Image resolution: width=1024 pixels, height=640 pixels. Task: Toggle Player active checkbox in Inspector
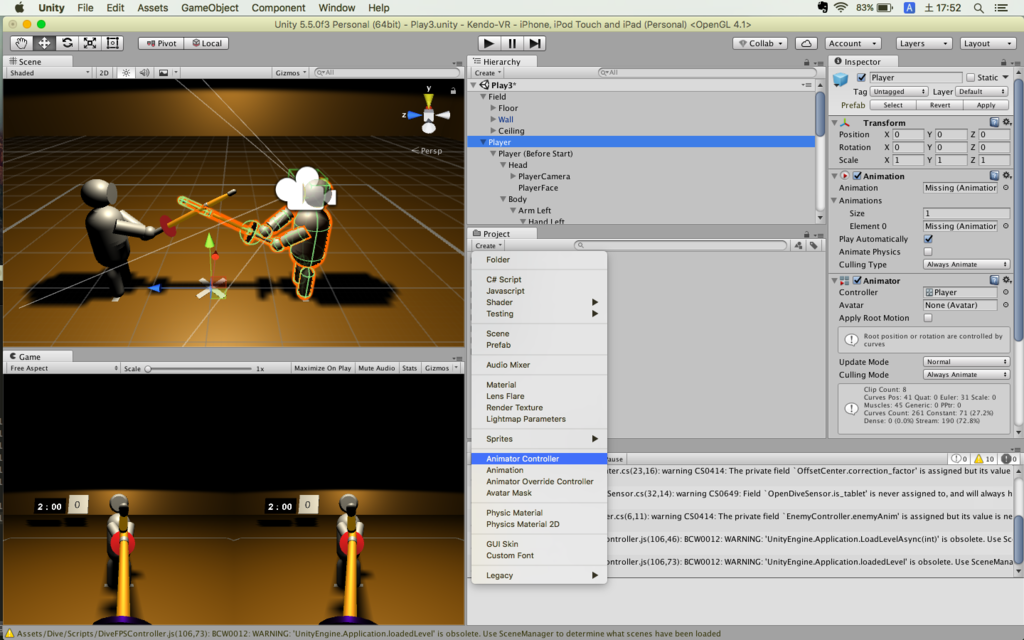pyautogui.click(x=861, y=77)
